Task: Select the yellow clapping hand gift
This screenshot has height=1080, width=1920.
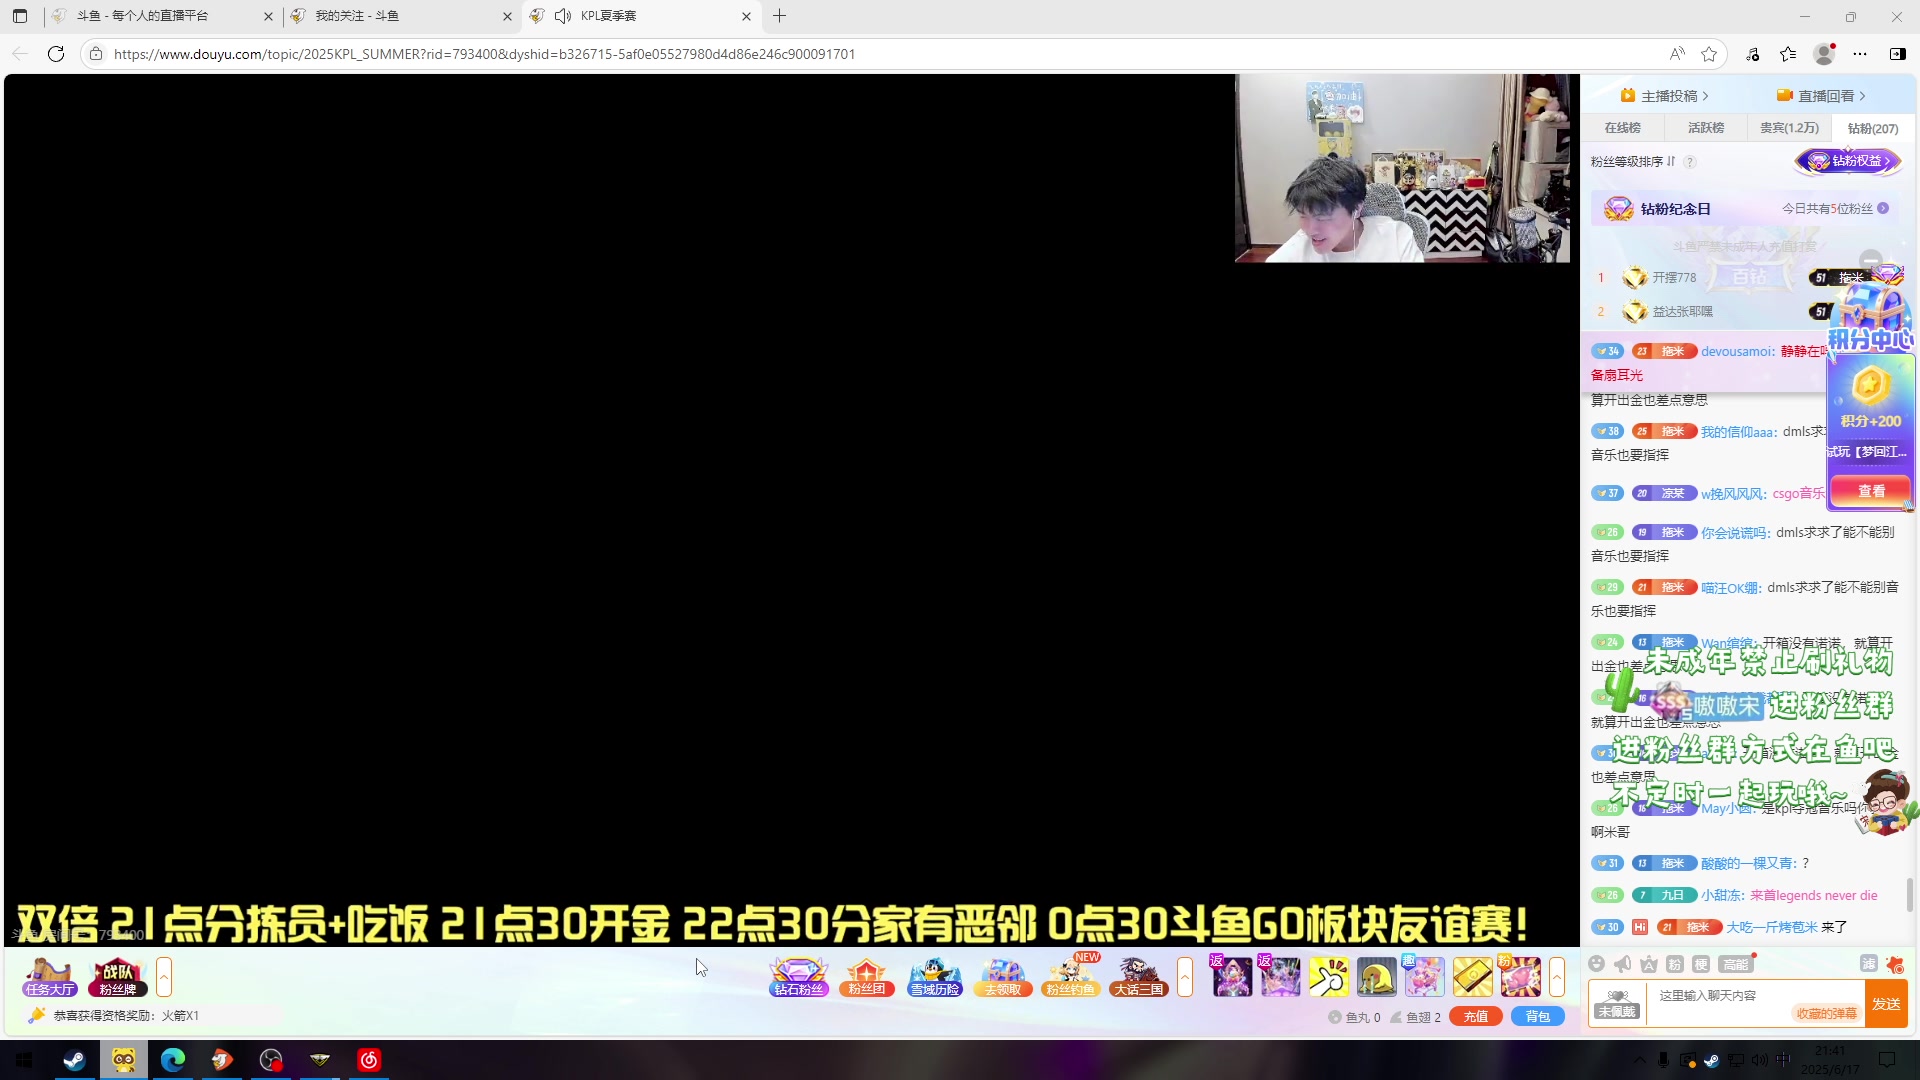Action: click(1329, 977)
